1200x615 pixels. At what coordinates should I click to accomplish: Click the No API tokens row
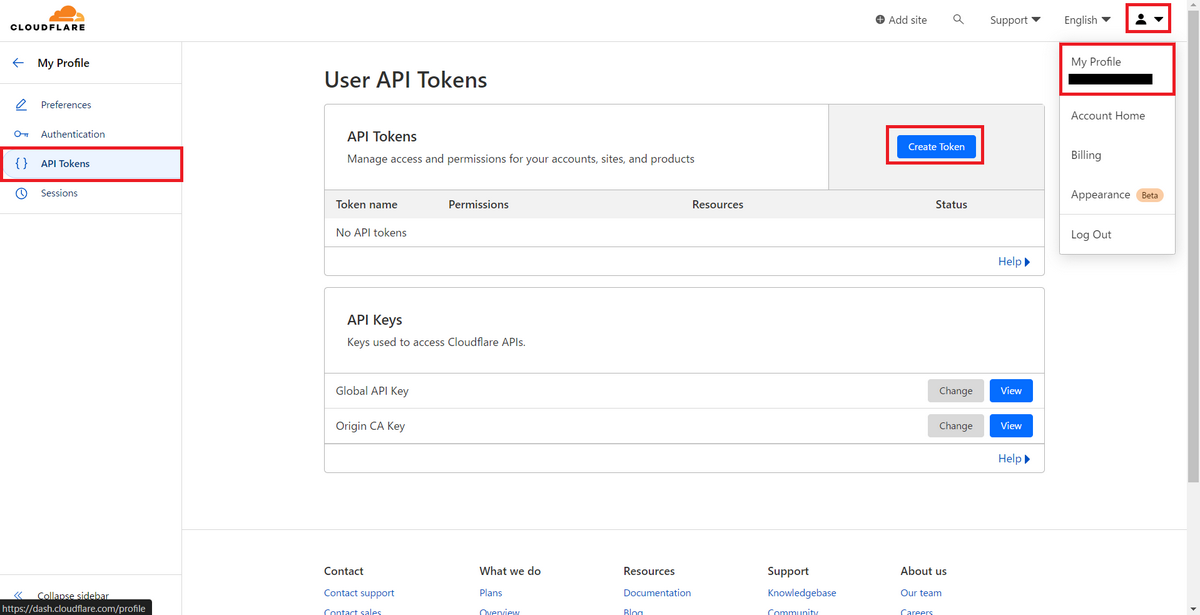pos(684,233)
